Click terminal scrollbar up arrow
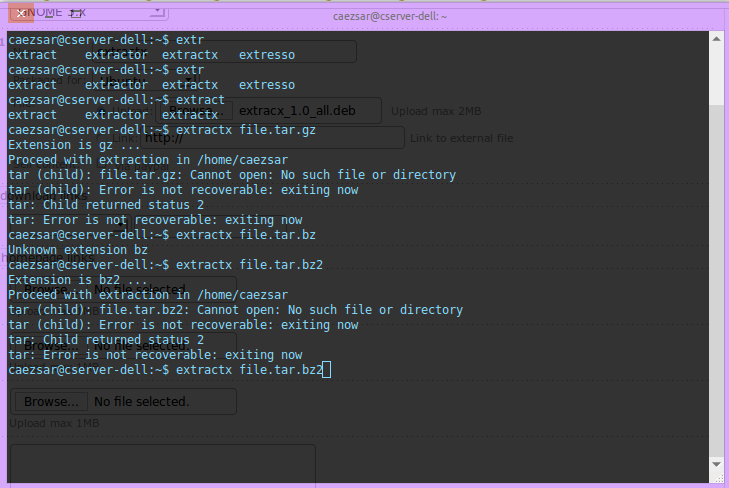The image size is (729, 488). tap(716, 39)
